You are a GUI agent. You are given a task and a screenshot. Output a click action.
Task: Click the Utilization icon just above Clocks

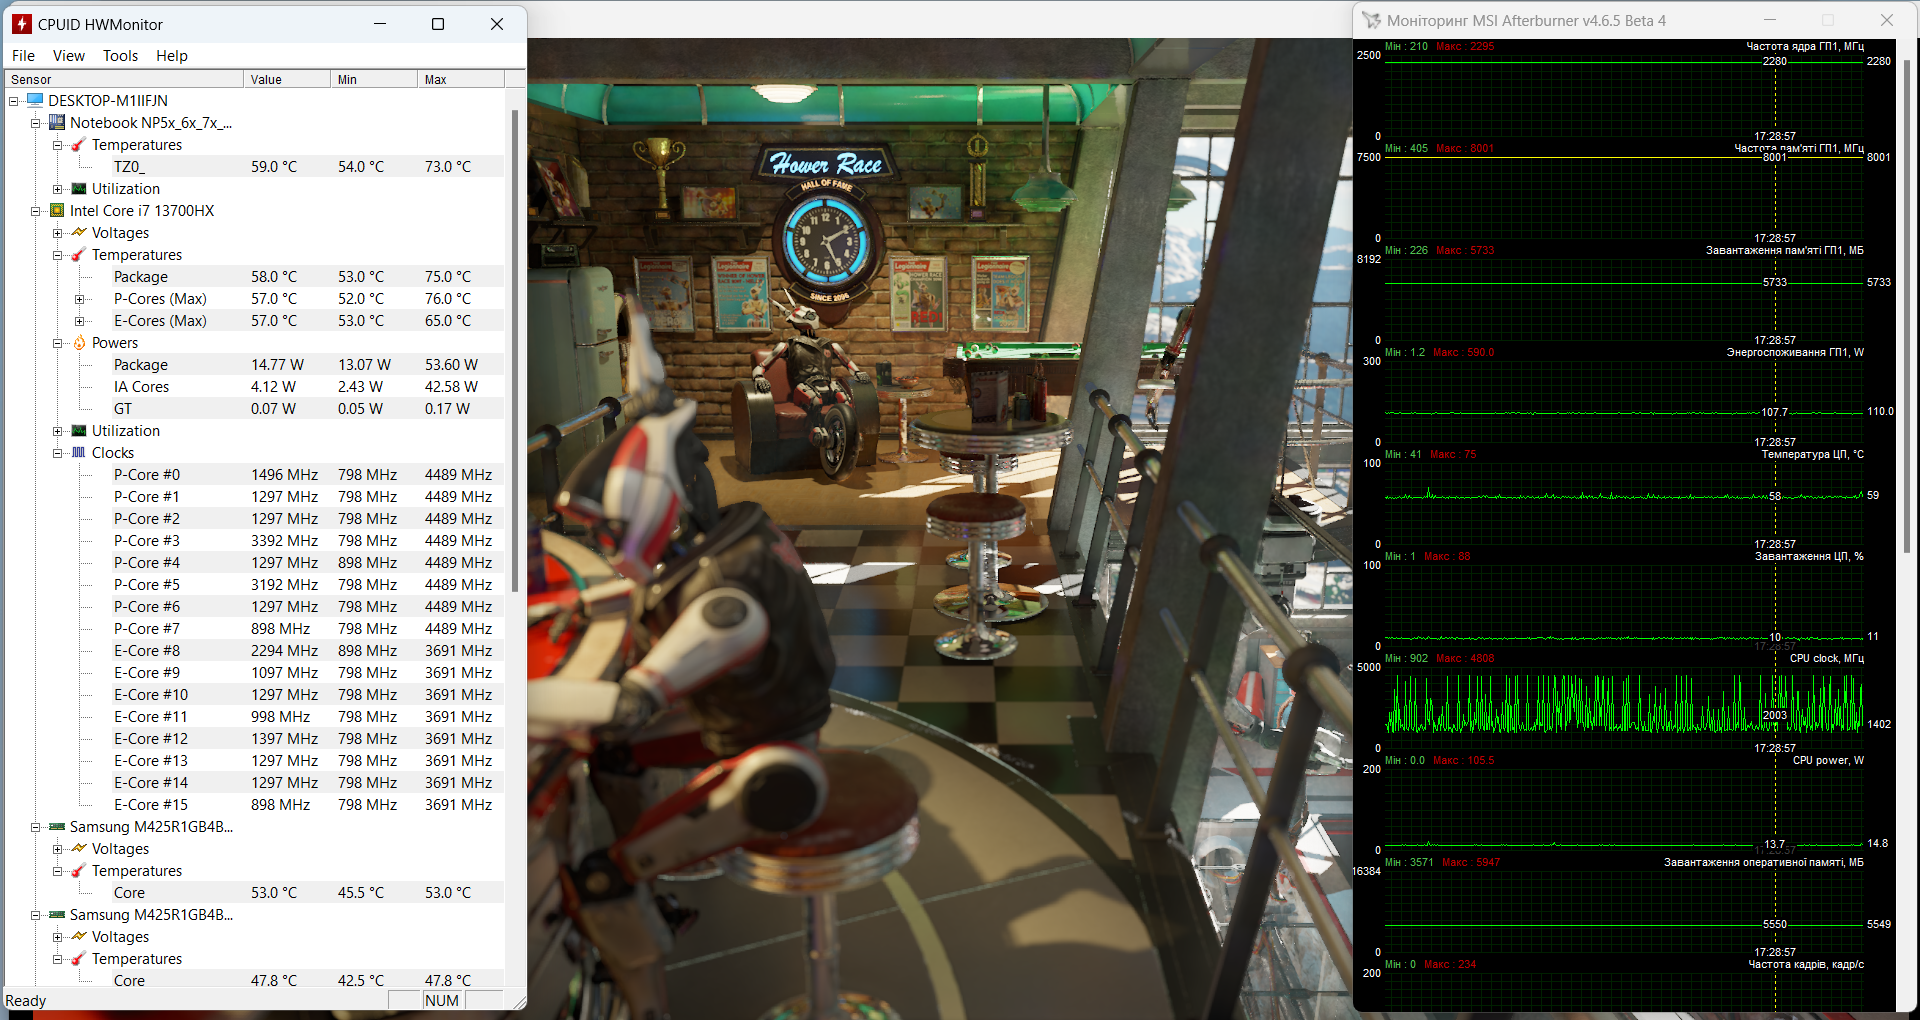tap(79, 430)
